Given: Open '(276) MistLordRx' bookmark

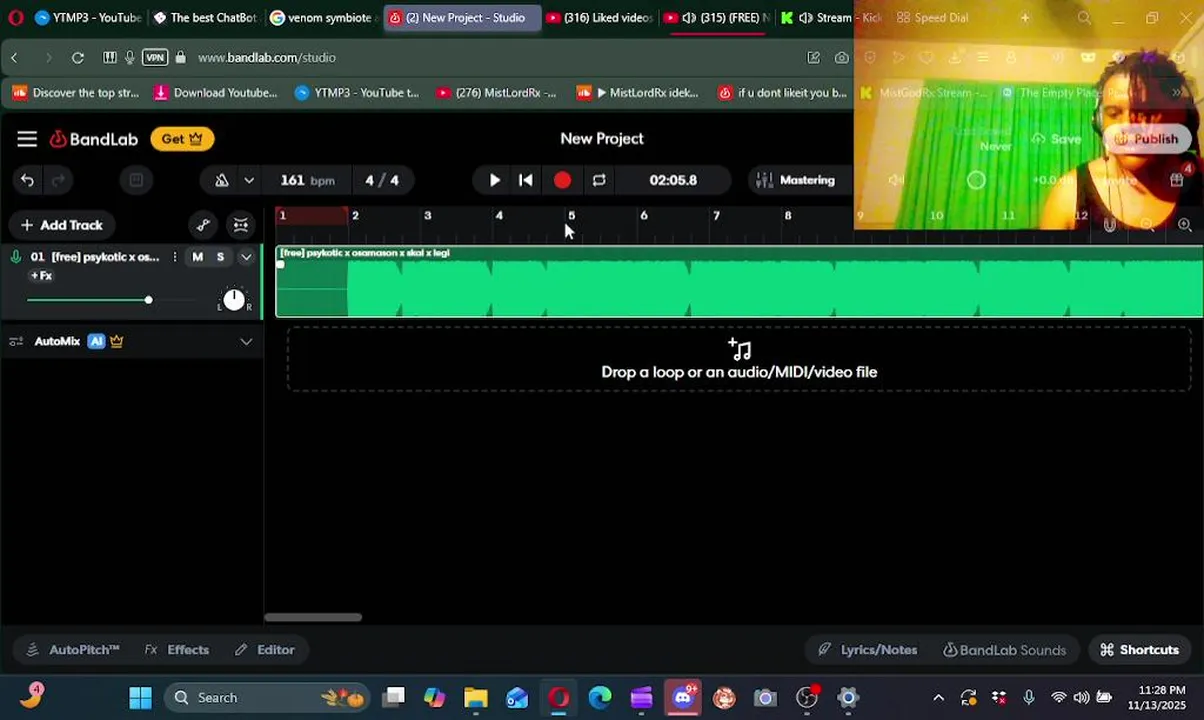Looking at the screenshot, I should (496, 93).
